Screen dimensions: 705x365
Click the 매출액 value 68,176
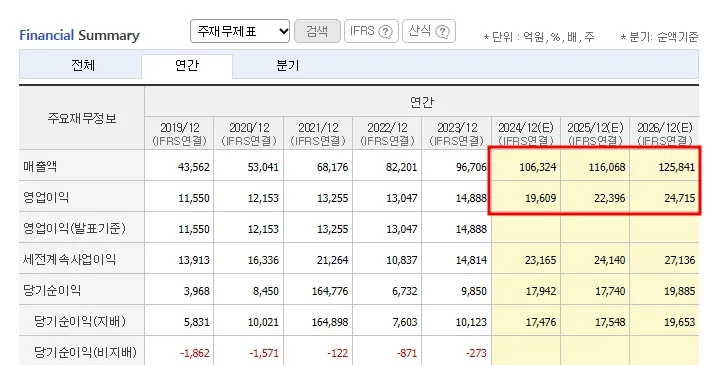click(333, 168)
